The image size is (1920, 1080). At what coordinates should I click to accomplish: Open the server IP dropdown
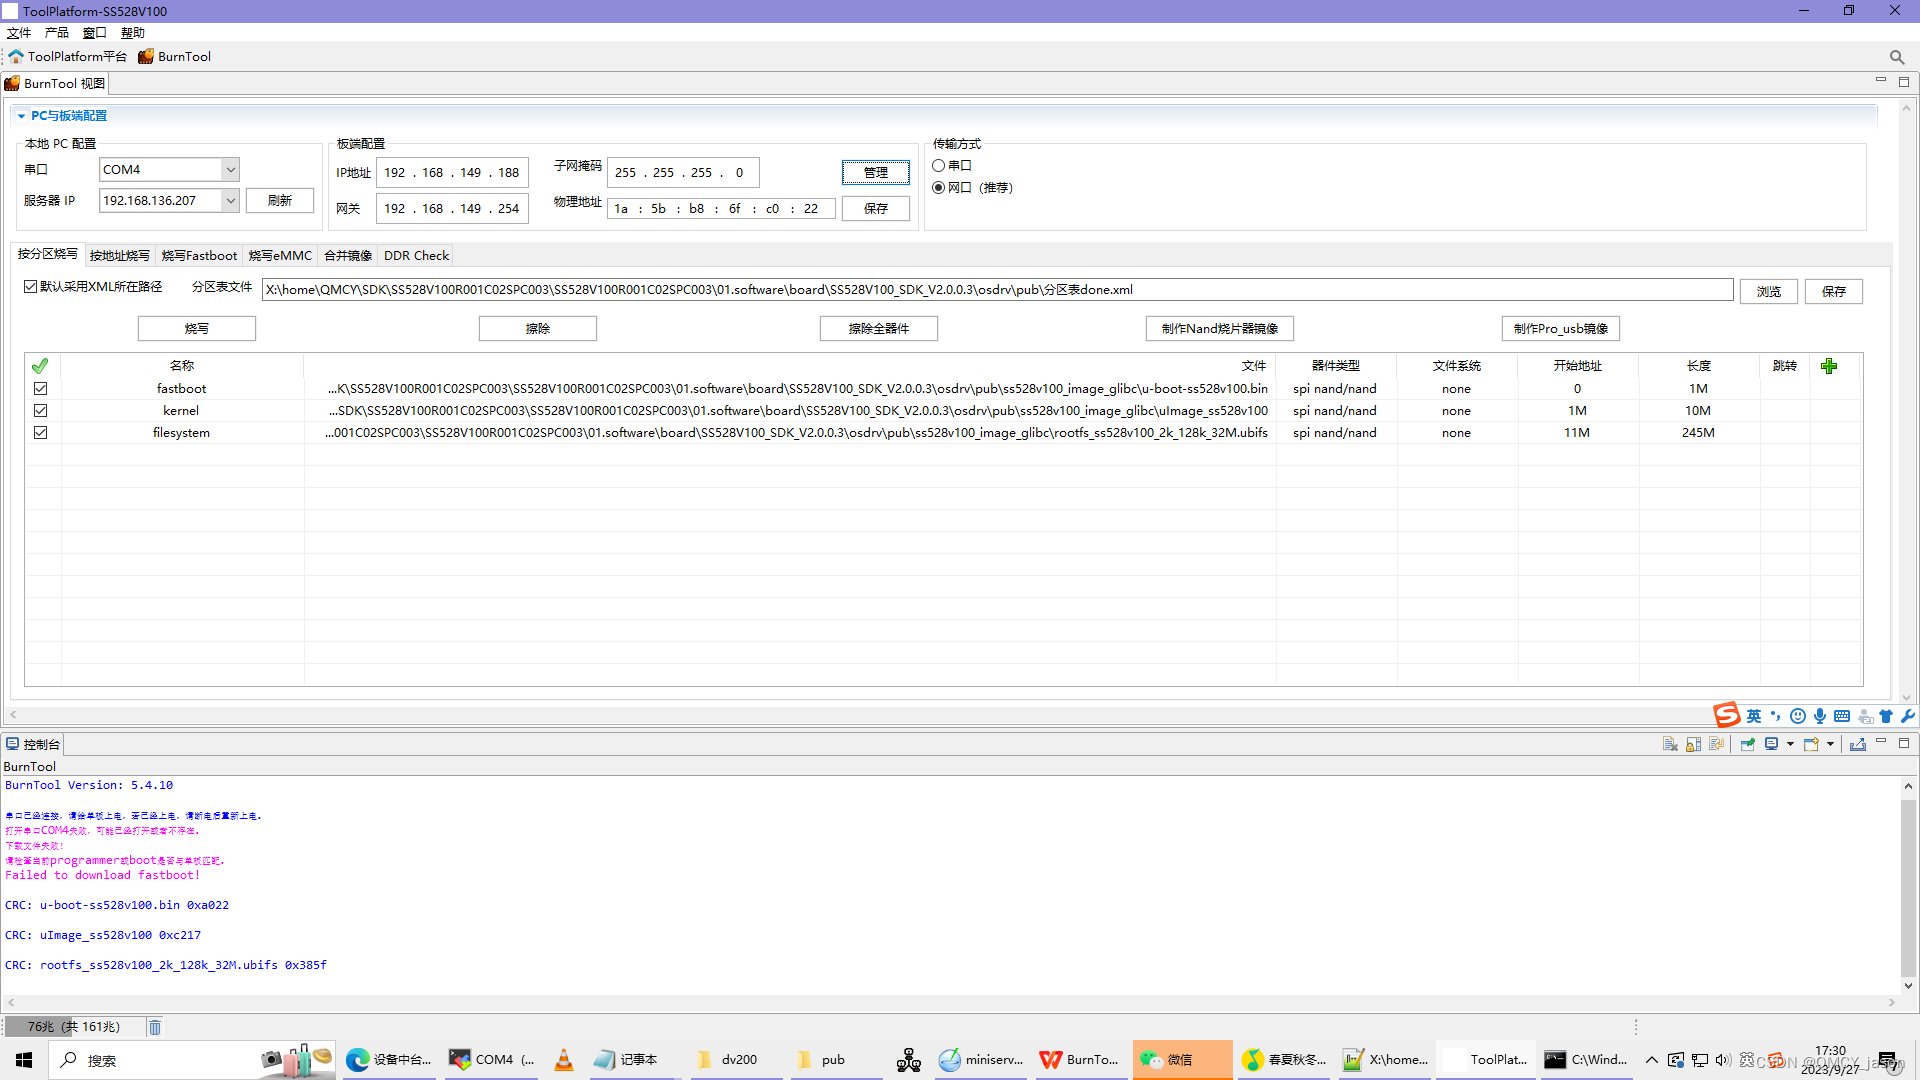230,201
